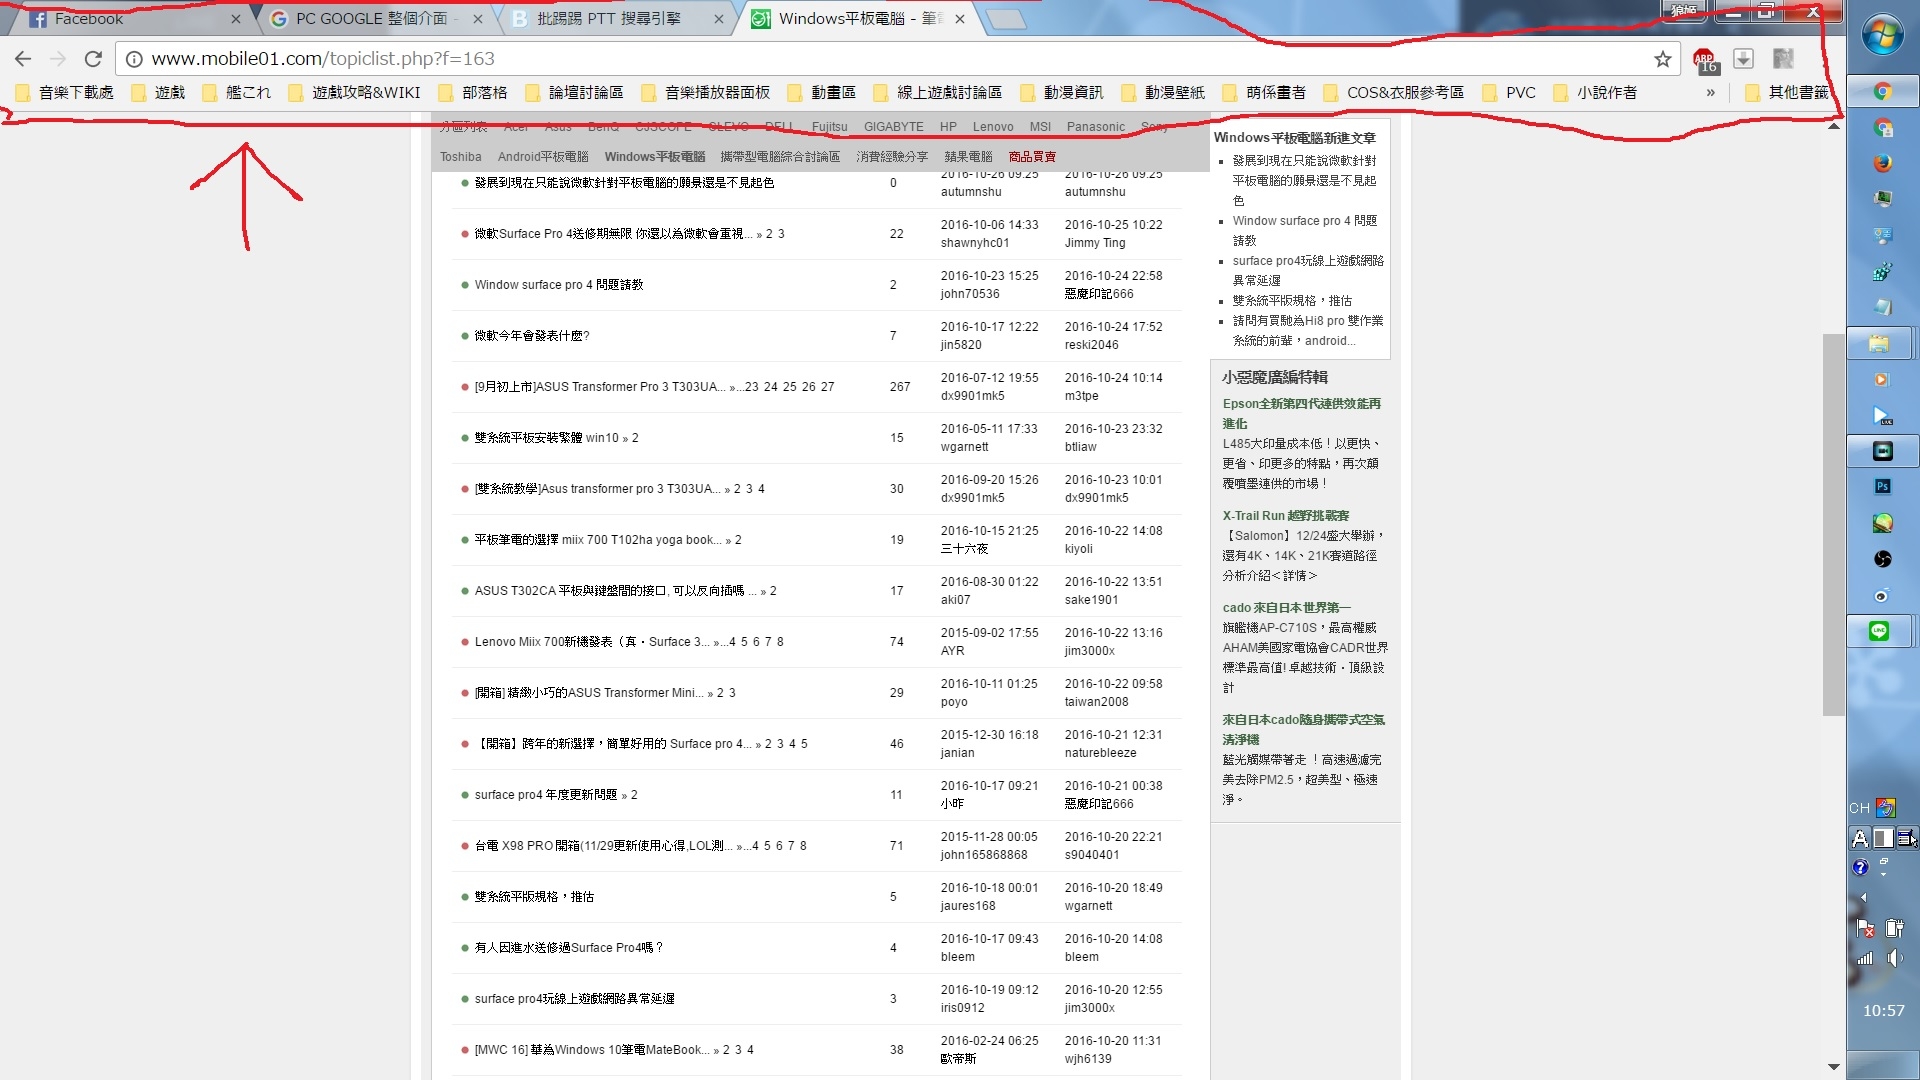Click the address bar URL field
The width and height of the screenshot is (1920, 1080).
pos(890,59)
